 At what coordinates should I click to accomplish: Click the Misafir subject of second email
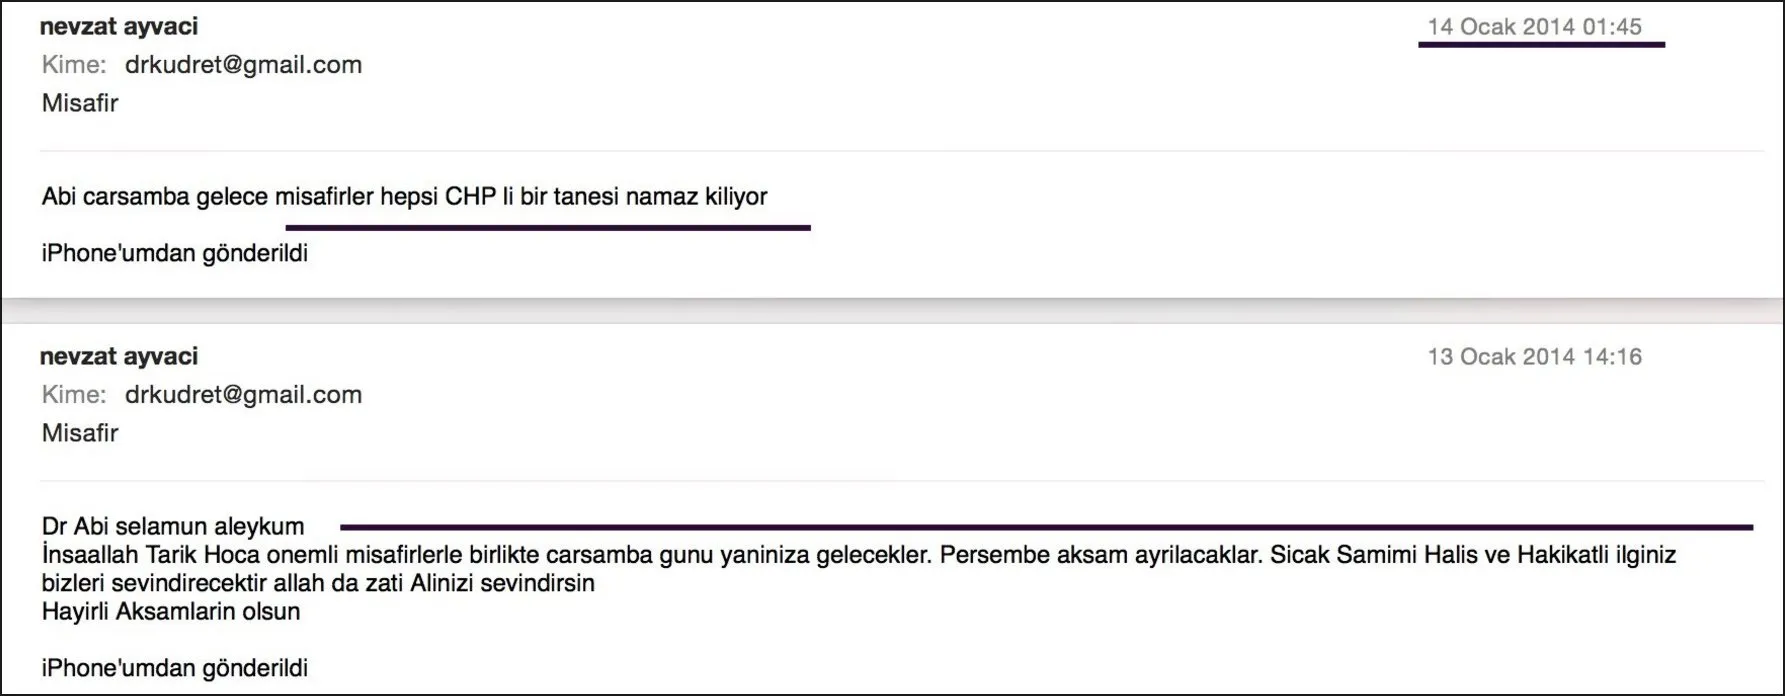click(x=80, y=433)
